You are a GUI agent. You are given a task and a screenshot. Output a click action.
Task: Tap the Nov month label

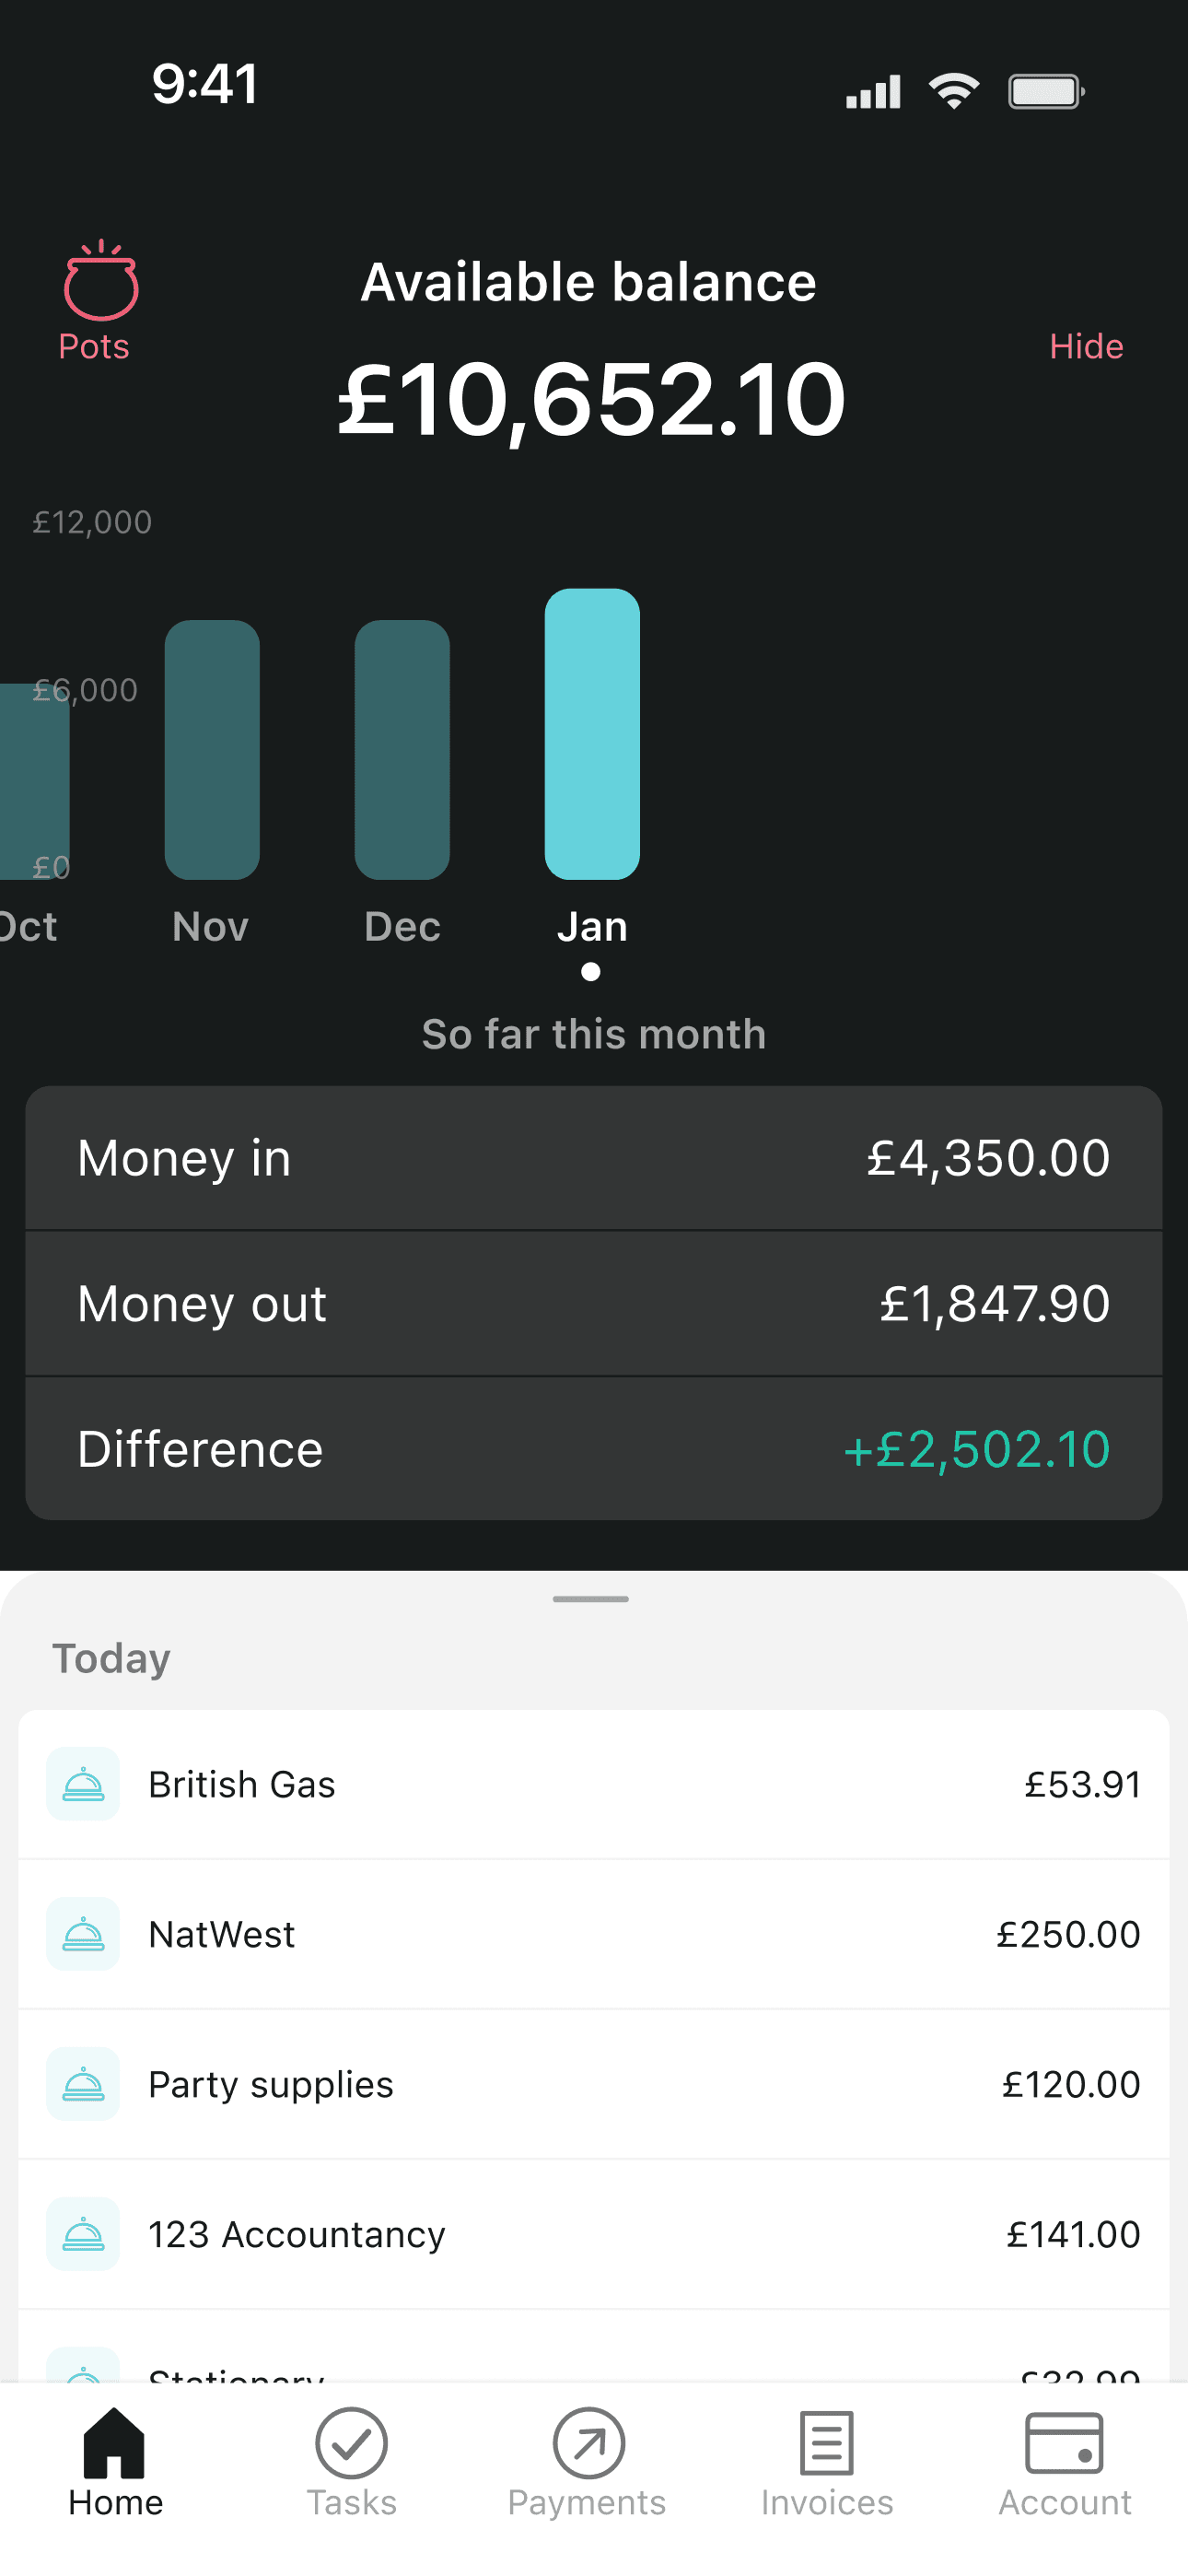pos(210,927)
